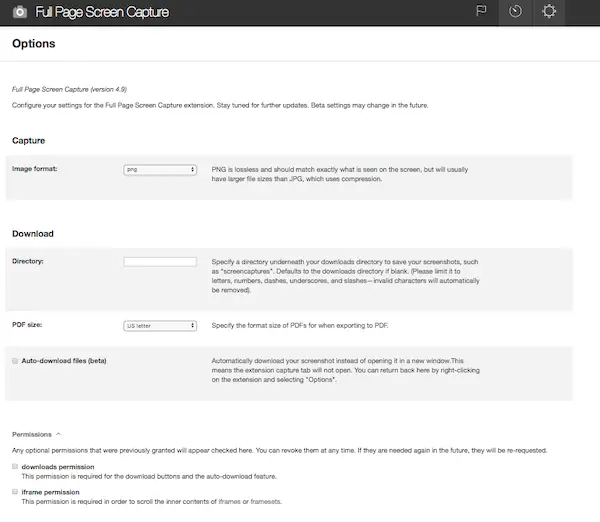The height and width of the screenshot is (522, 600).
Task: Click the Options page heading
Action: click(34, 44)
